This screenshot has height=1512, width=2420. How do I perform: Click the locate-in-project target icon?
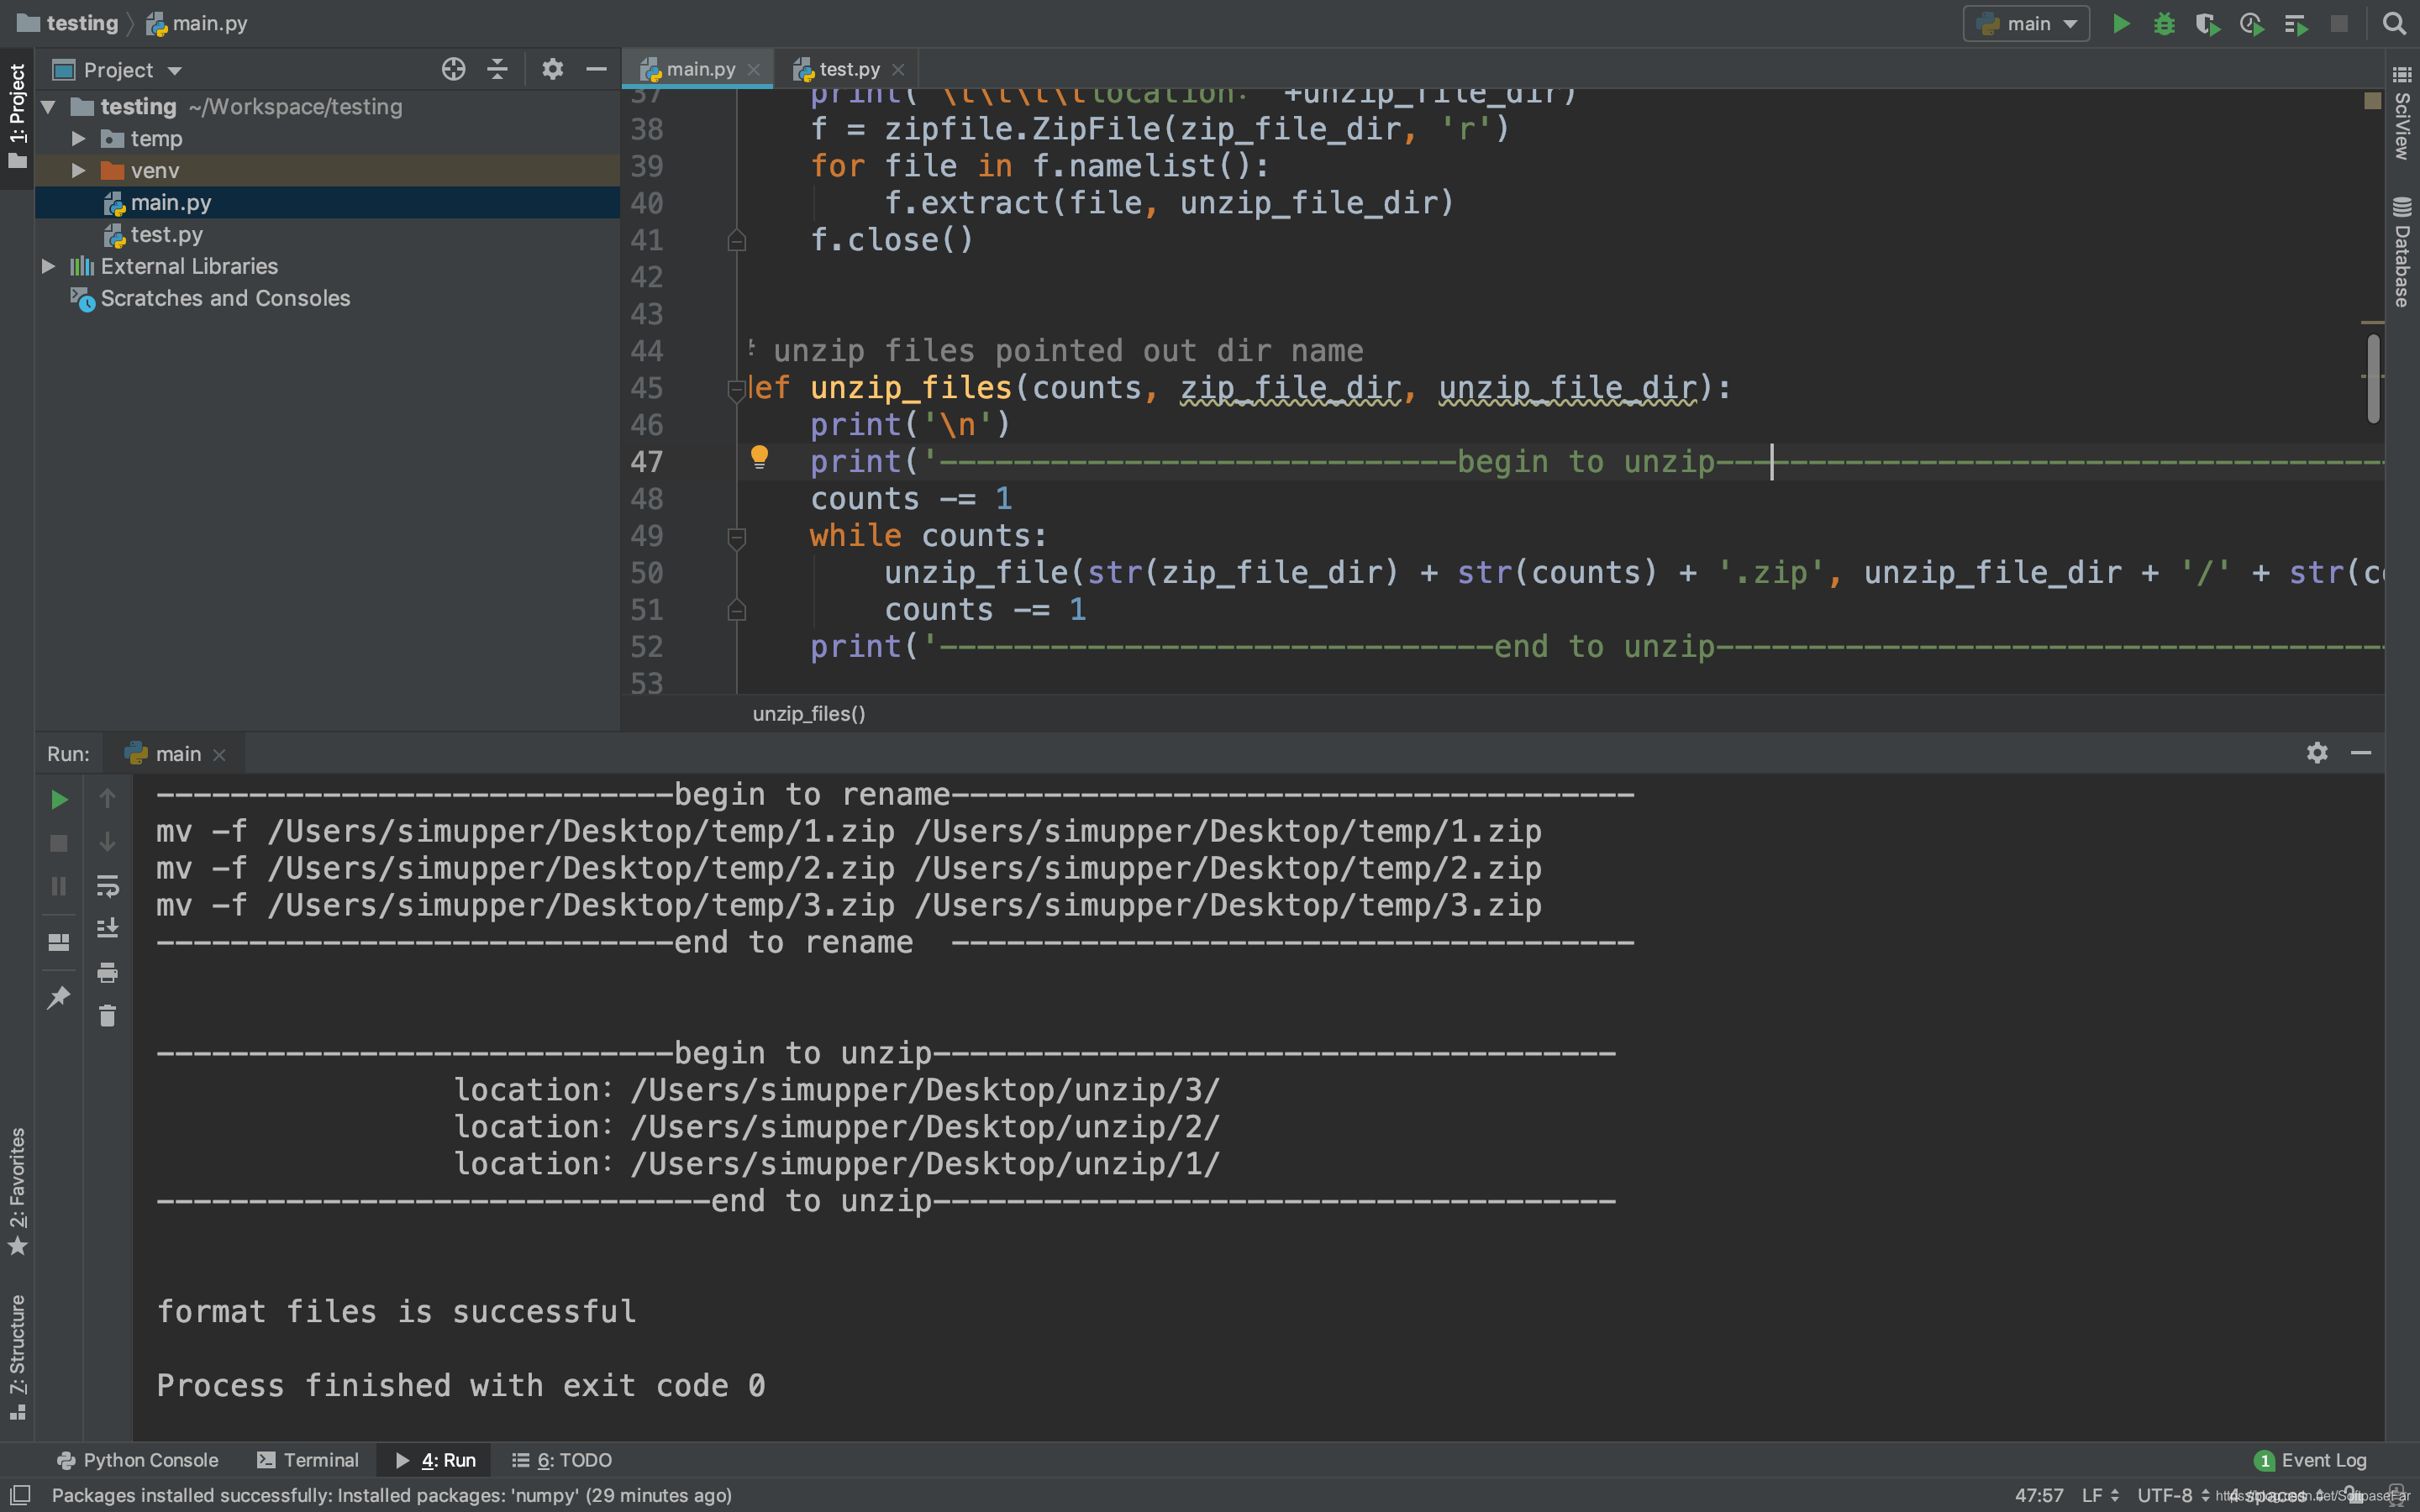click(x=453, y=69)
